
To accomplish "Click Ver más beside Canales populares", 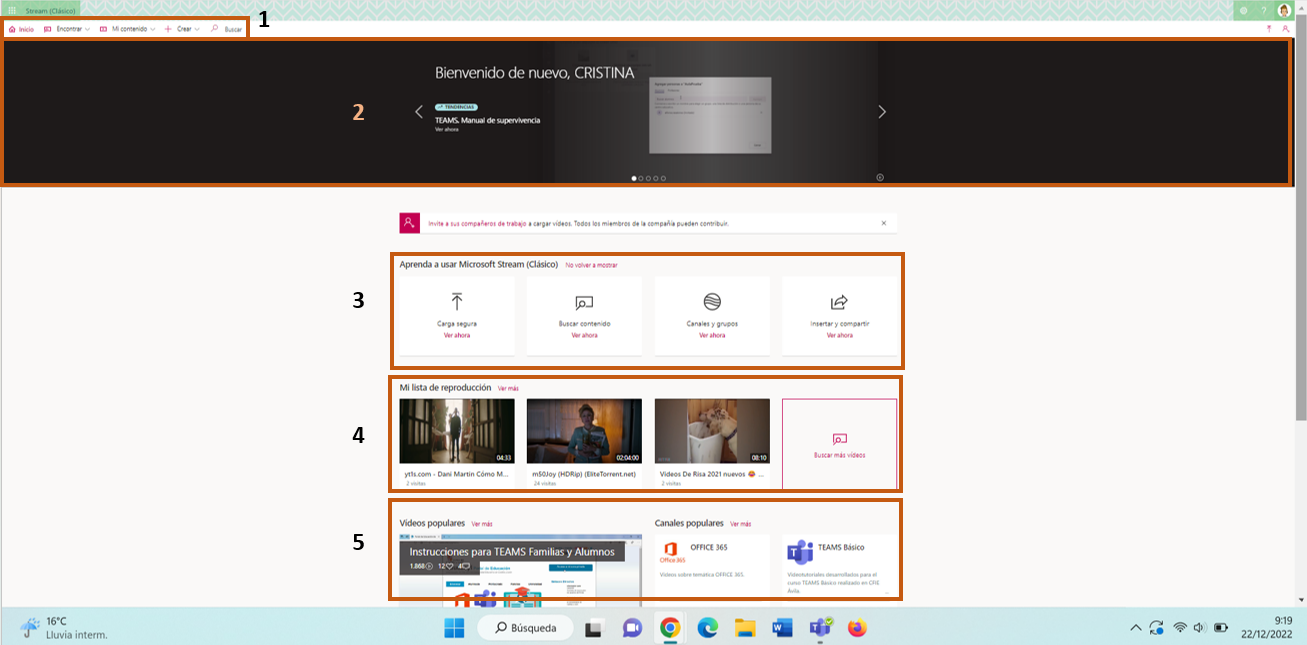I will pos(740,524).
